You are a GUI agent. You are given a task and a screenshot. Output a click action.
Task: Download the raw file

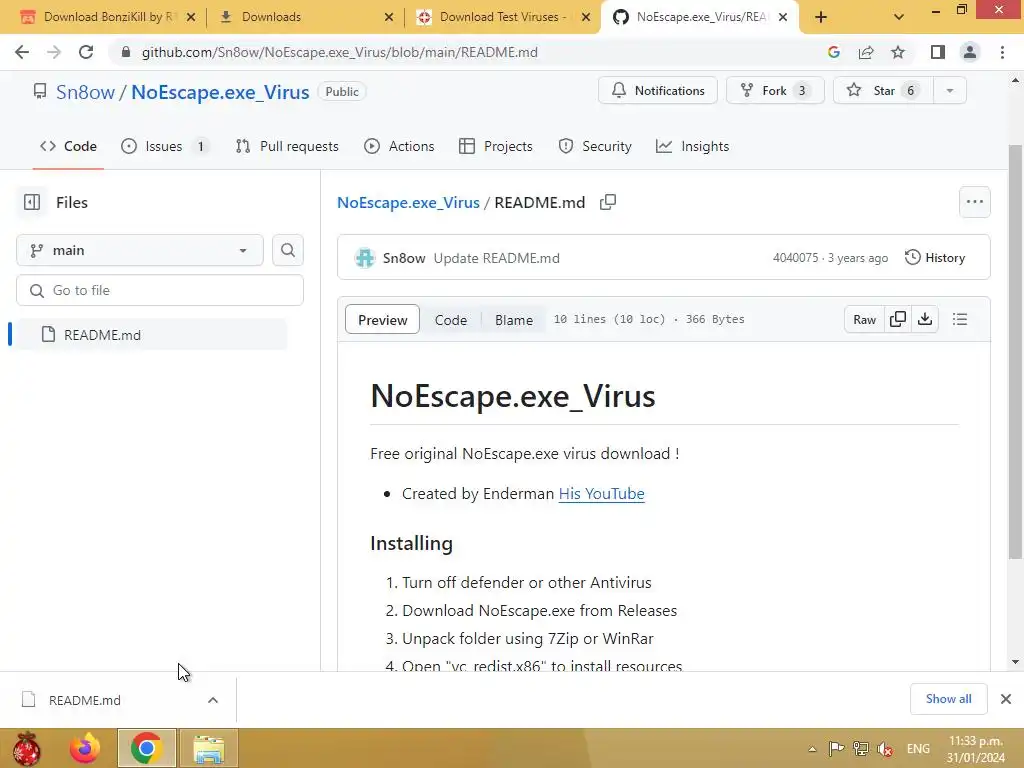coord(925,319)
